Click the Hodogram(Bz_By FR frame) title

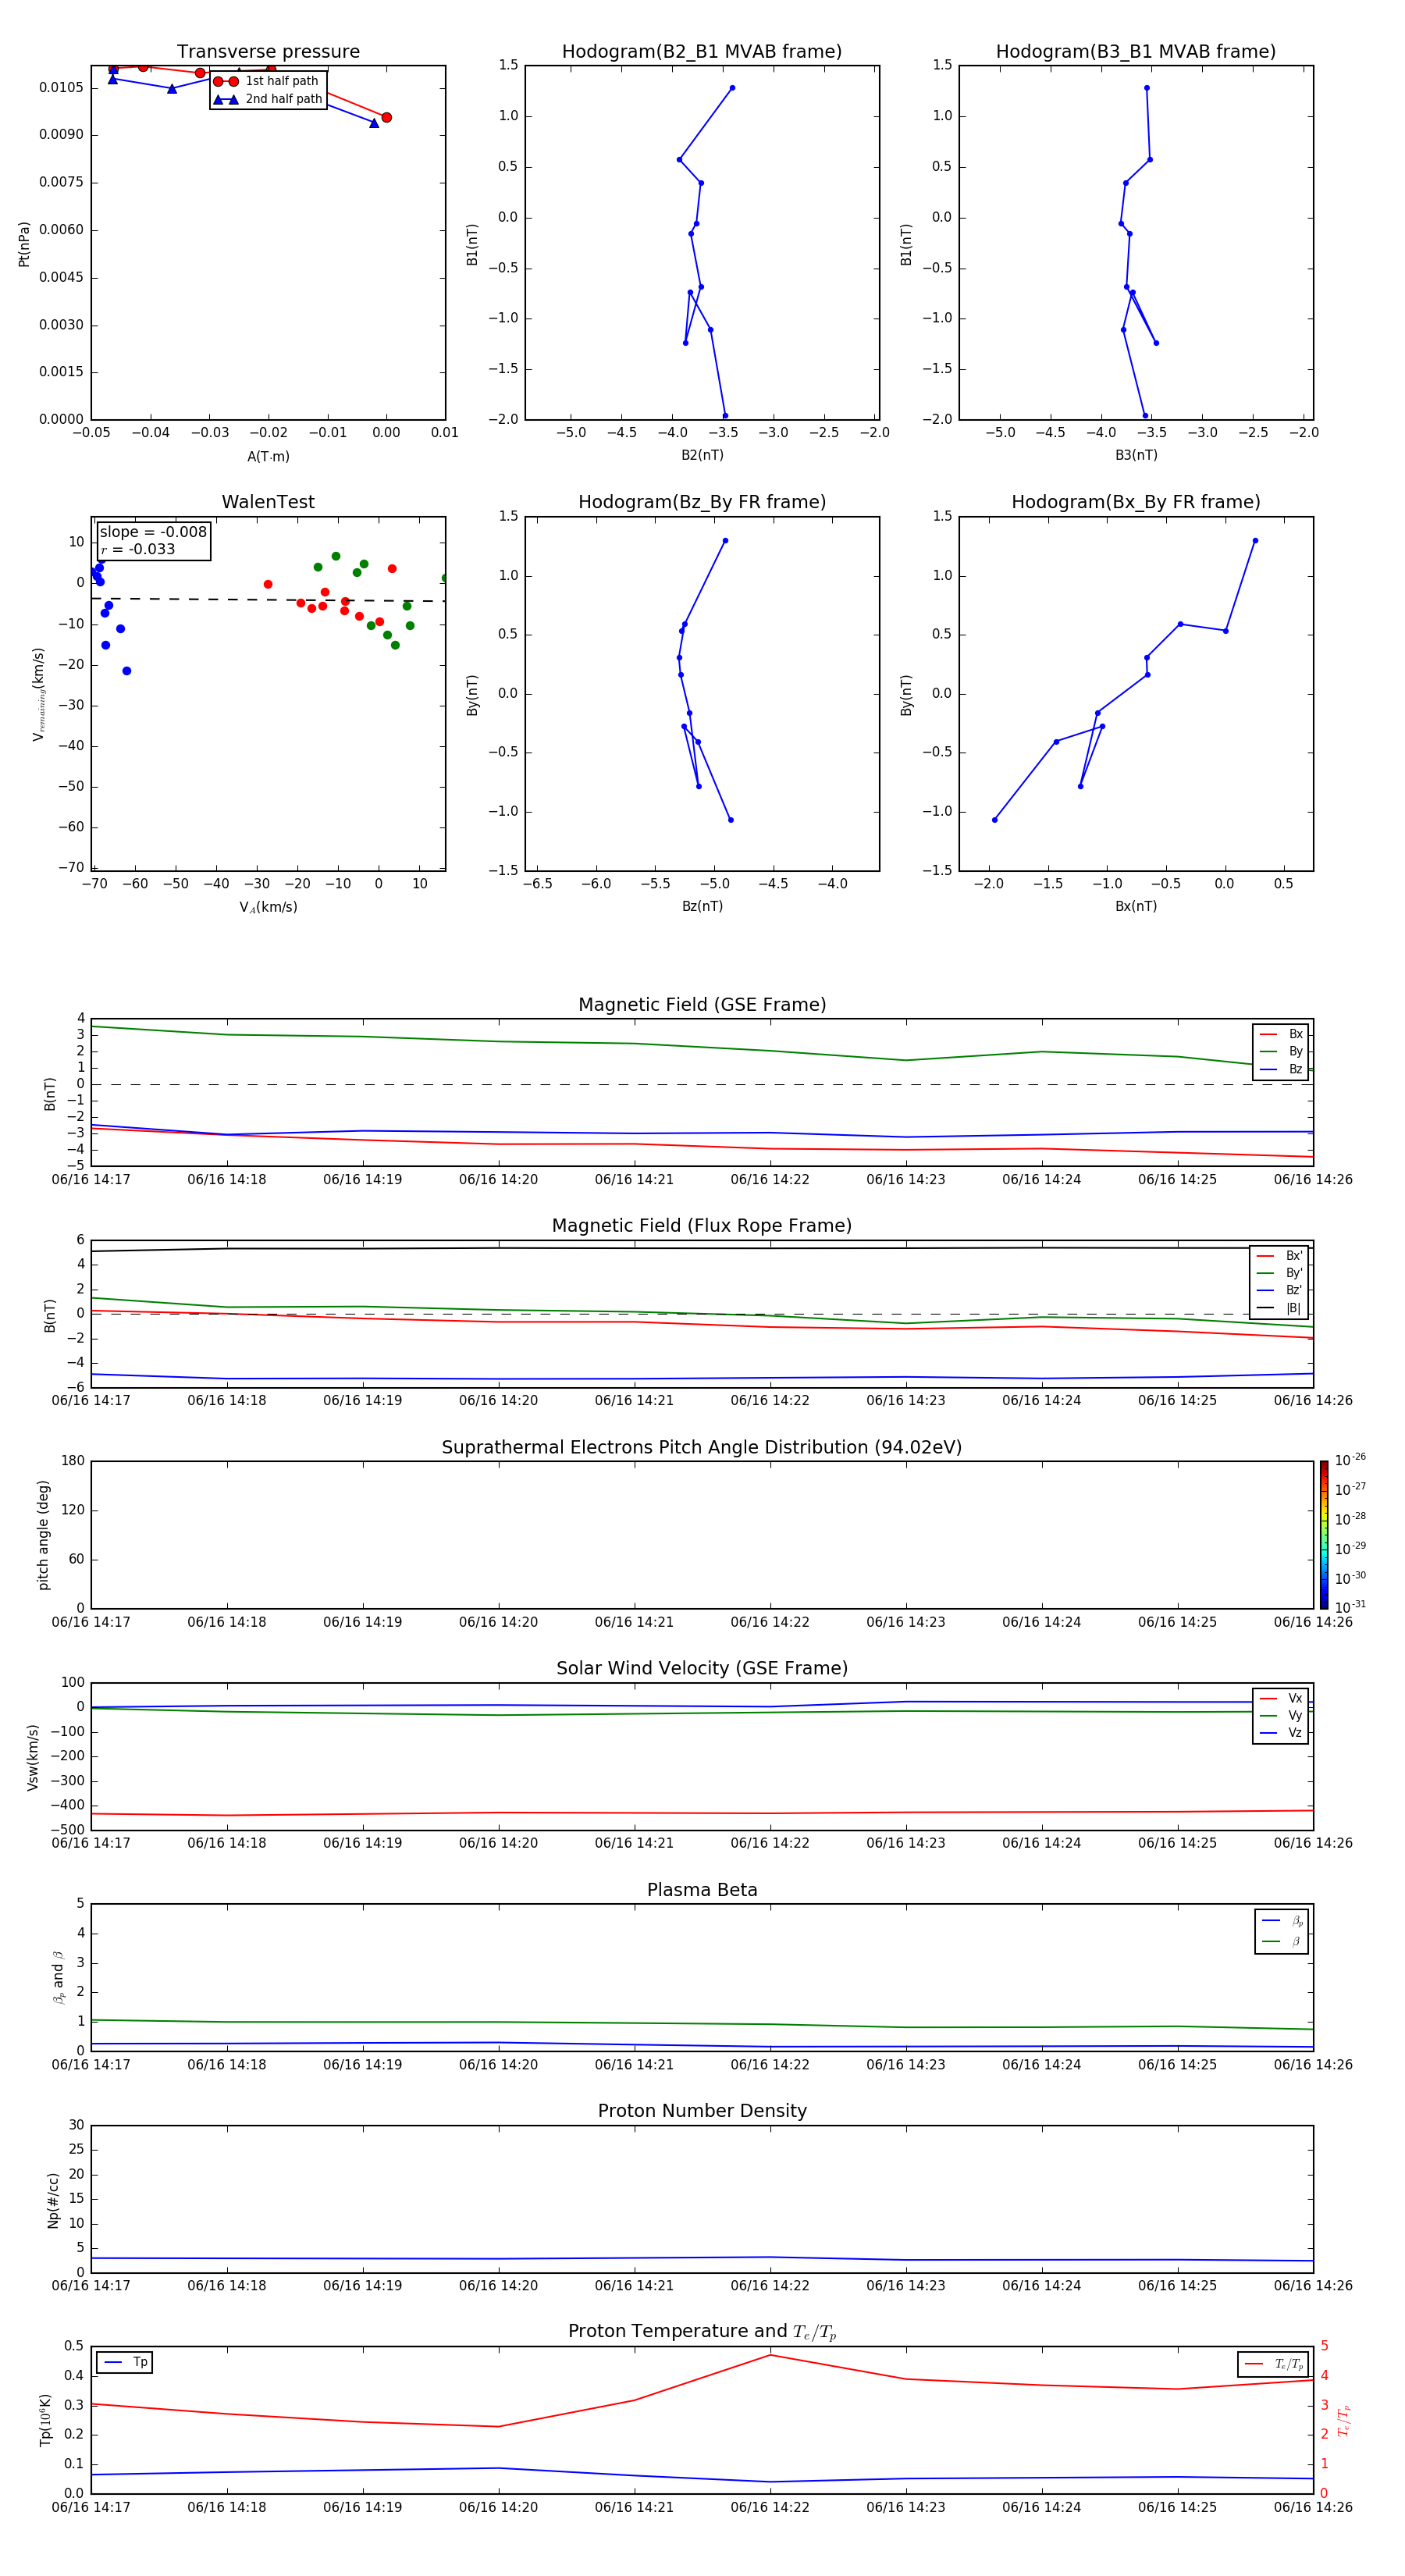click(702, 502)
